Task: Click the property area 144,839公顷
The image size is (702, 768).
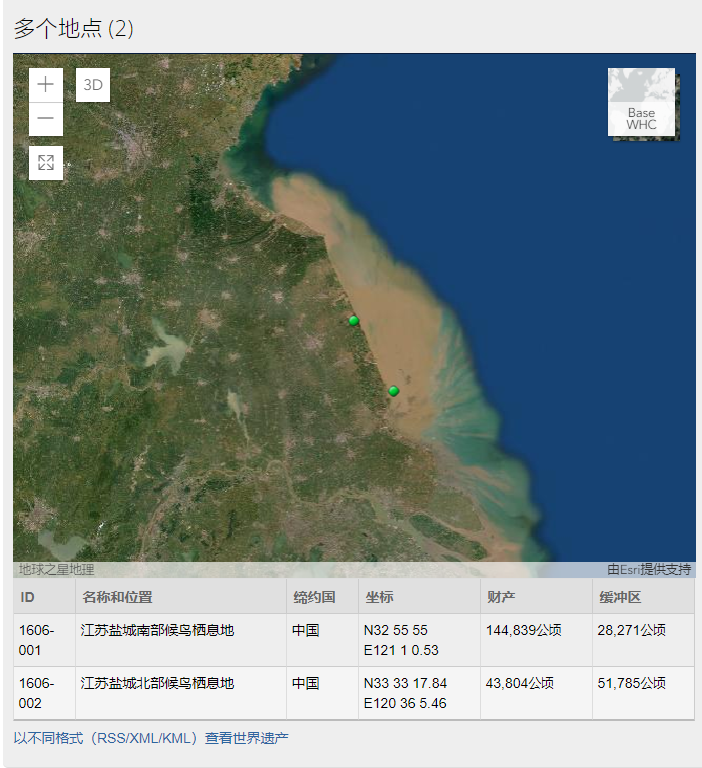Action: [x=524, y=630]
